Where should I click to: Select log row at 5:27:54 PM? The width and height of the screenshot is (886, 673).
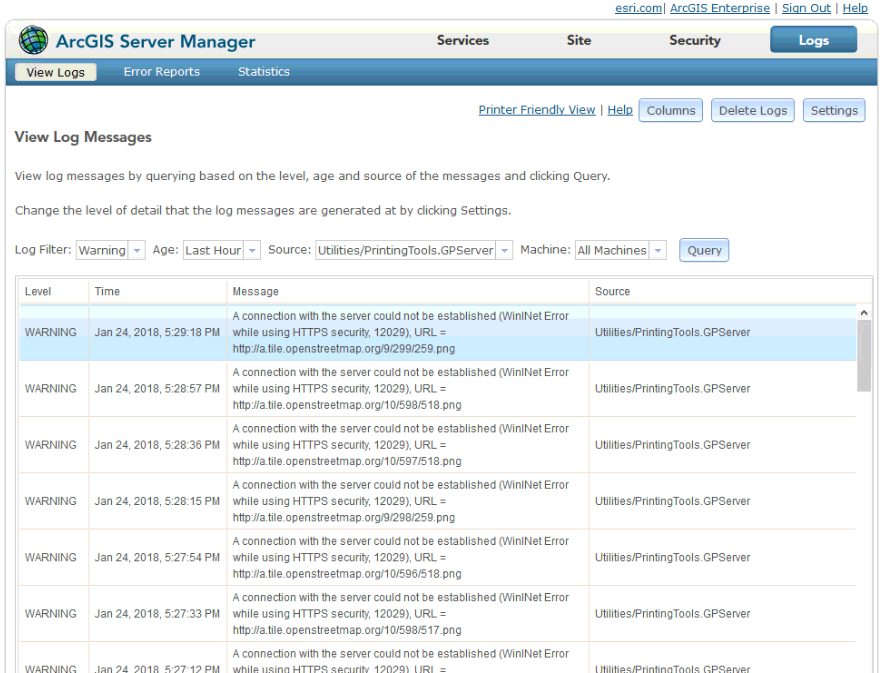pyautogui.click(x=438, y=558)
